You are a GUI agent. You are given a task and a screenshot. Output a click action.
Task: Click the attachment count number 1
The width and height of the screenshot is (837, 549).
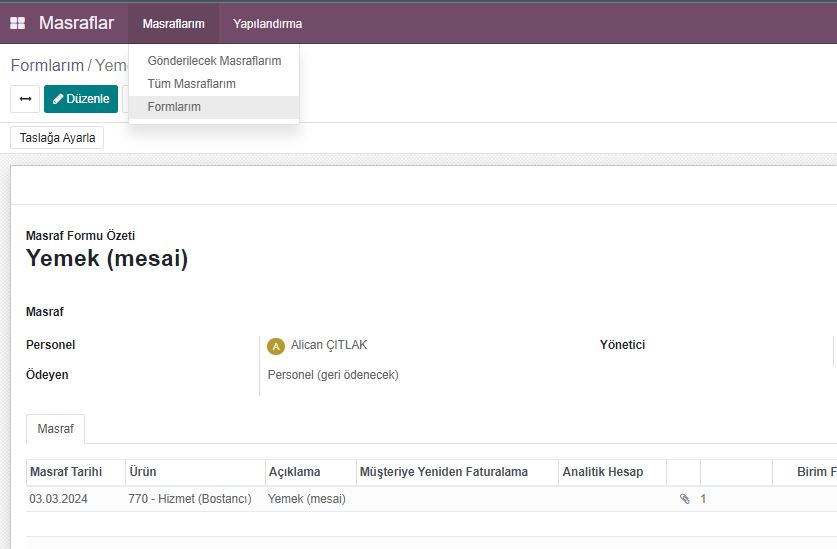coord(703,499)
